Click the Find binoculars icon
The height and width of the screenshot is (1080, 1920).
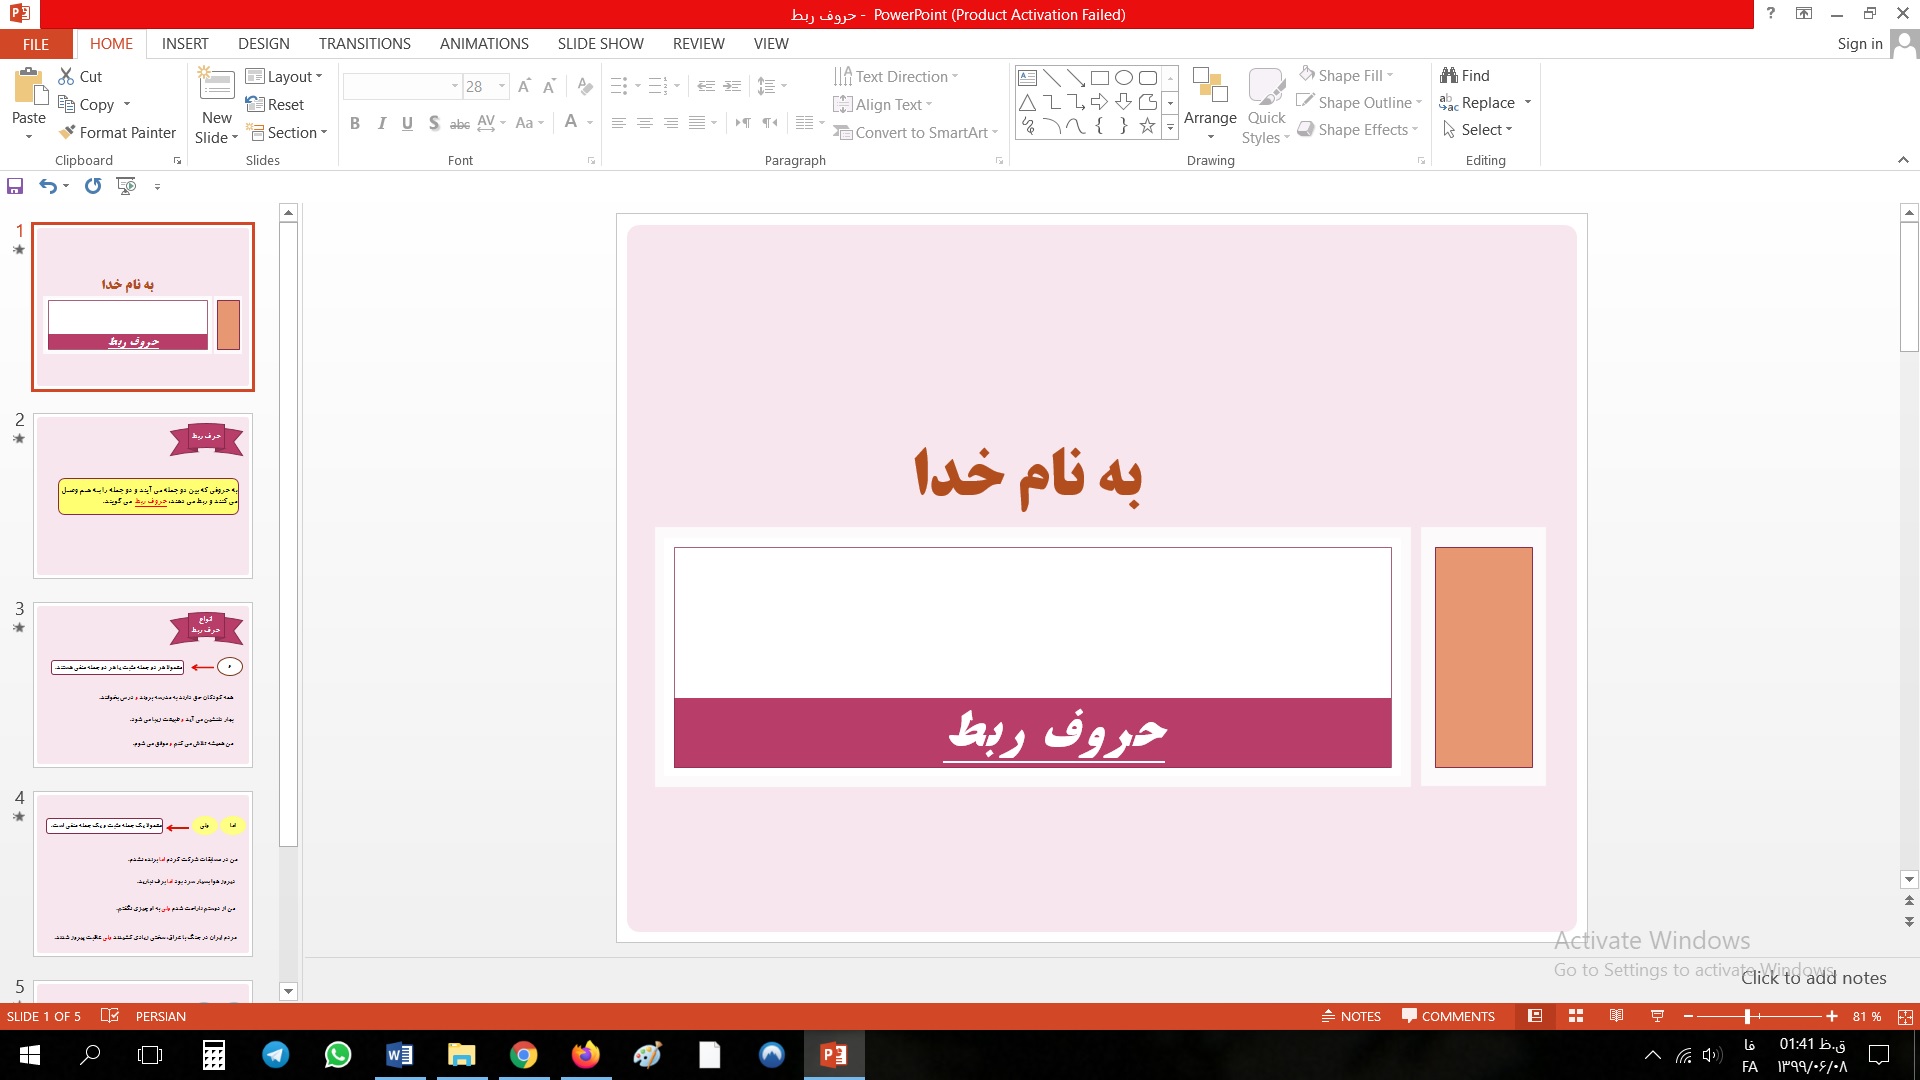1448,75
